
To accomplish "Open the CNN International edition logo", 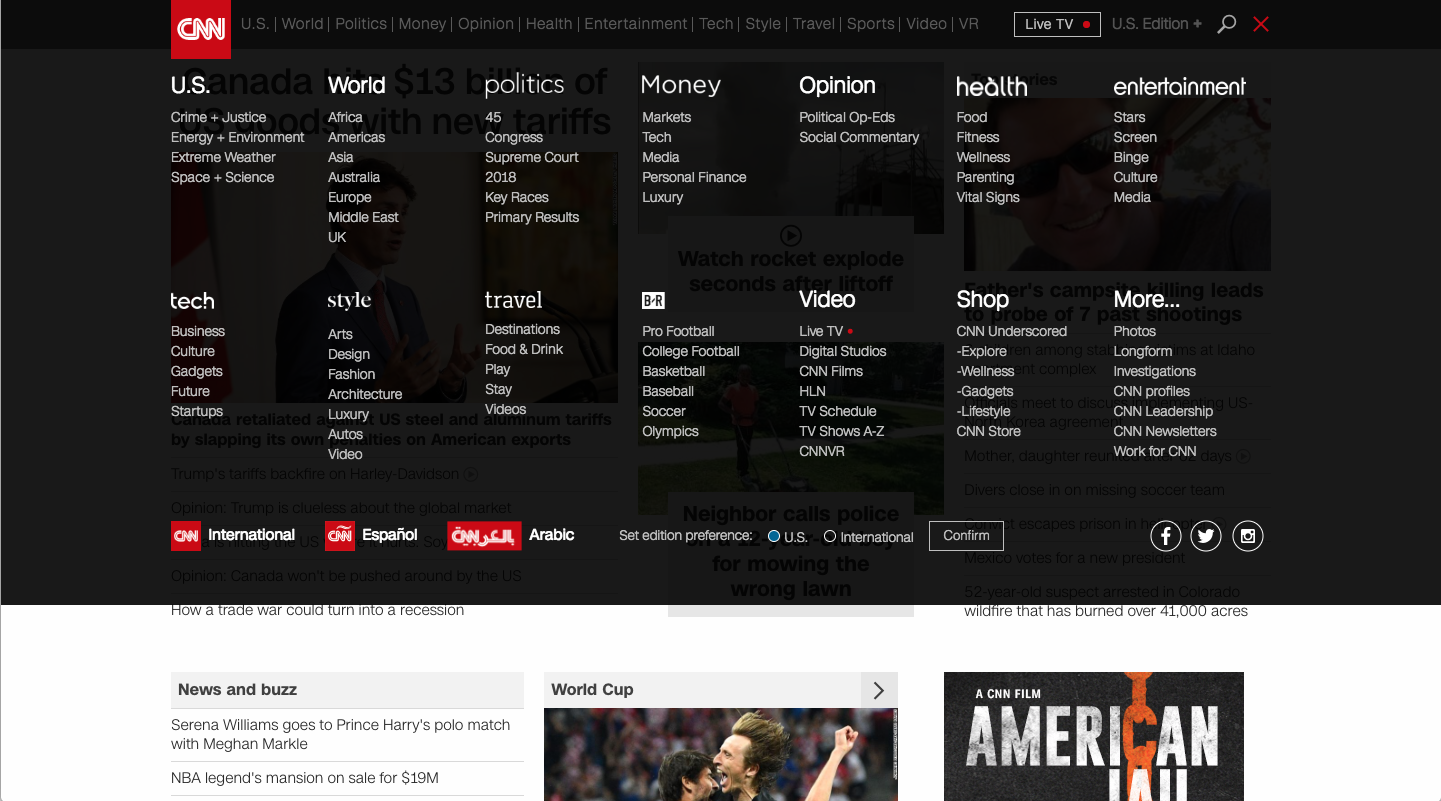I will point(186,536).
